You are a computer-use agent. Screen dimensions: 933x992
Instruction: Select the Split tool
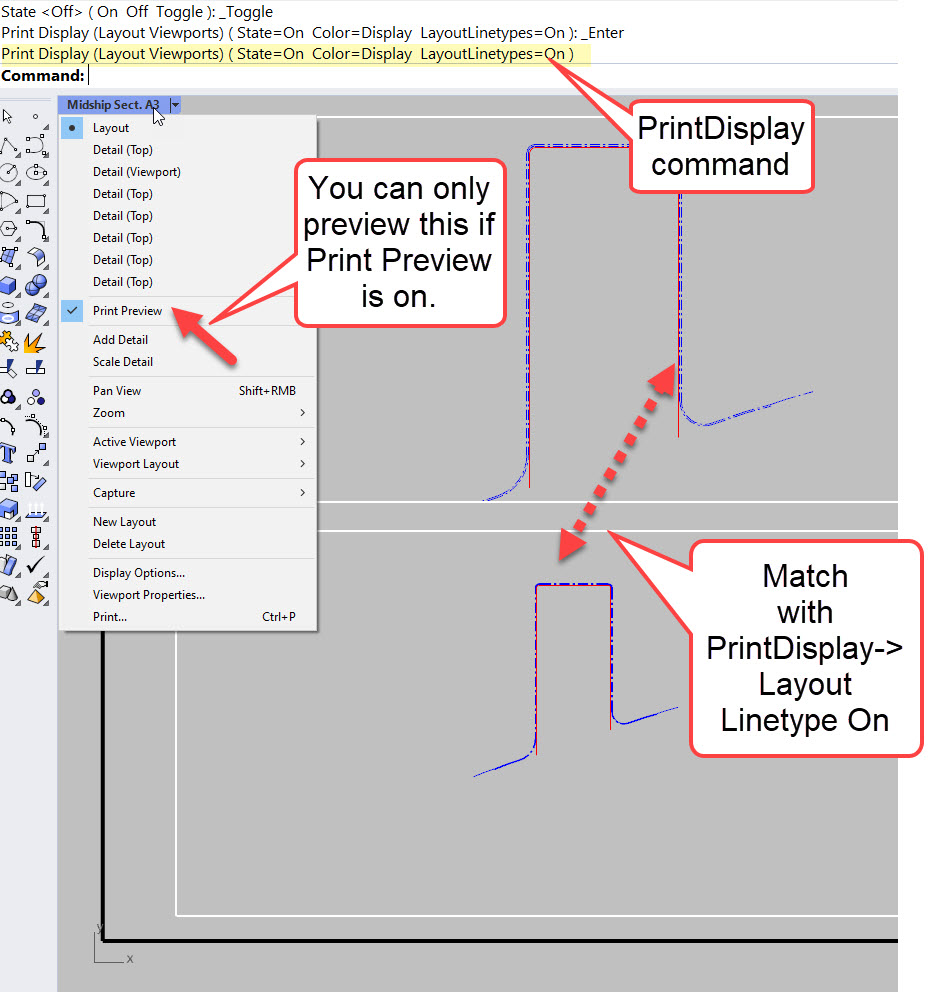coord(36,368)
